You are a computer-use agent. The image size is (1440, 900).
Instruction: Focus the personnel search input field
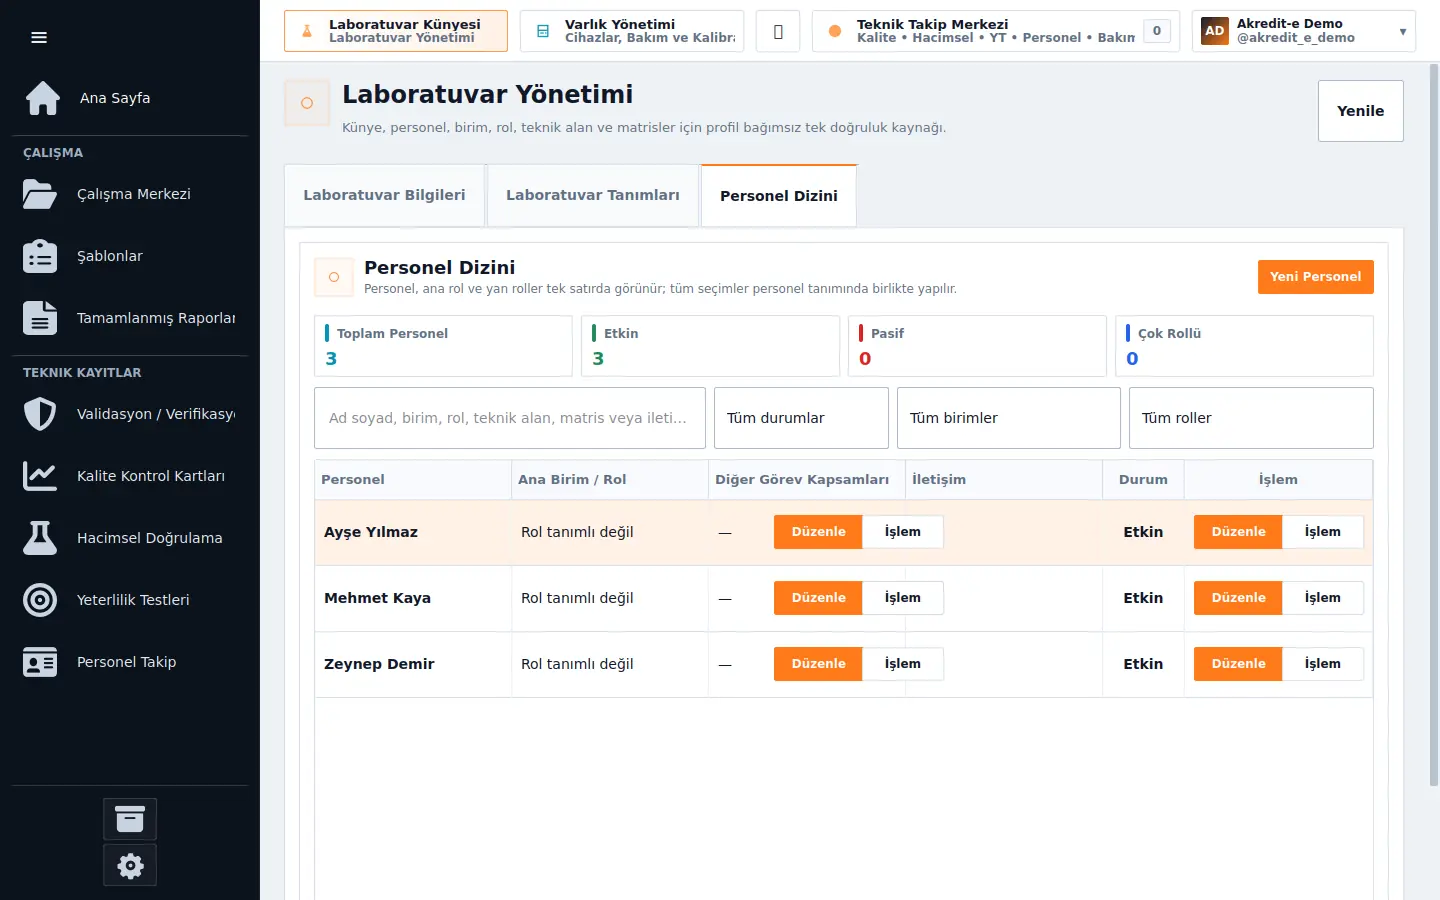tap(510, 418)
